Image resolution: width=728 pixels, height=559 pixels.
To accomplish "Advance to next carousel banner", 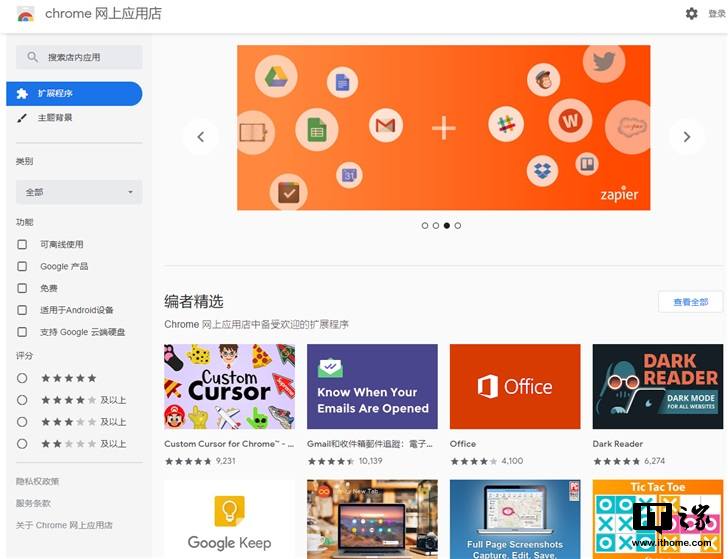I will coord(686,137).
